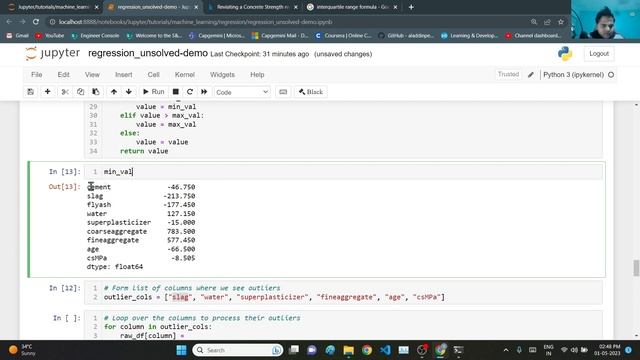The height and width of the screenshot is (360, 640).
Task: Open the YouTube bookmark
Action: tap(50, 36)
